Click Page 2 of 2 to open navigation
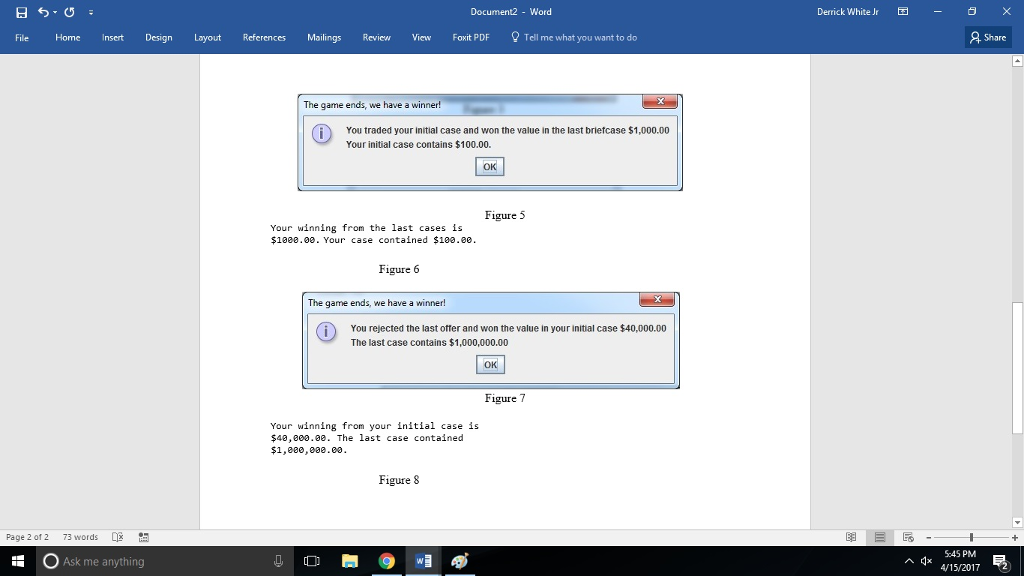Image resolution: width=1024 pixels, height=576 pixels. pyautogui.click(x=27, y=537)
